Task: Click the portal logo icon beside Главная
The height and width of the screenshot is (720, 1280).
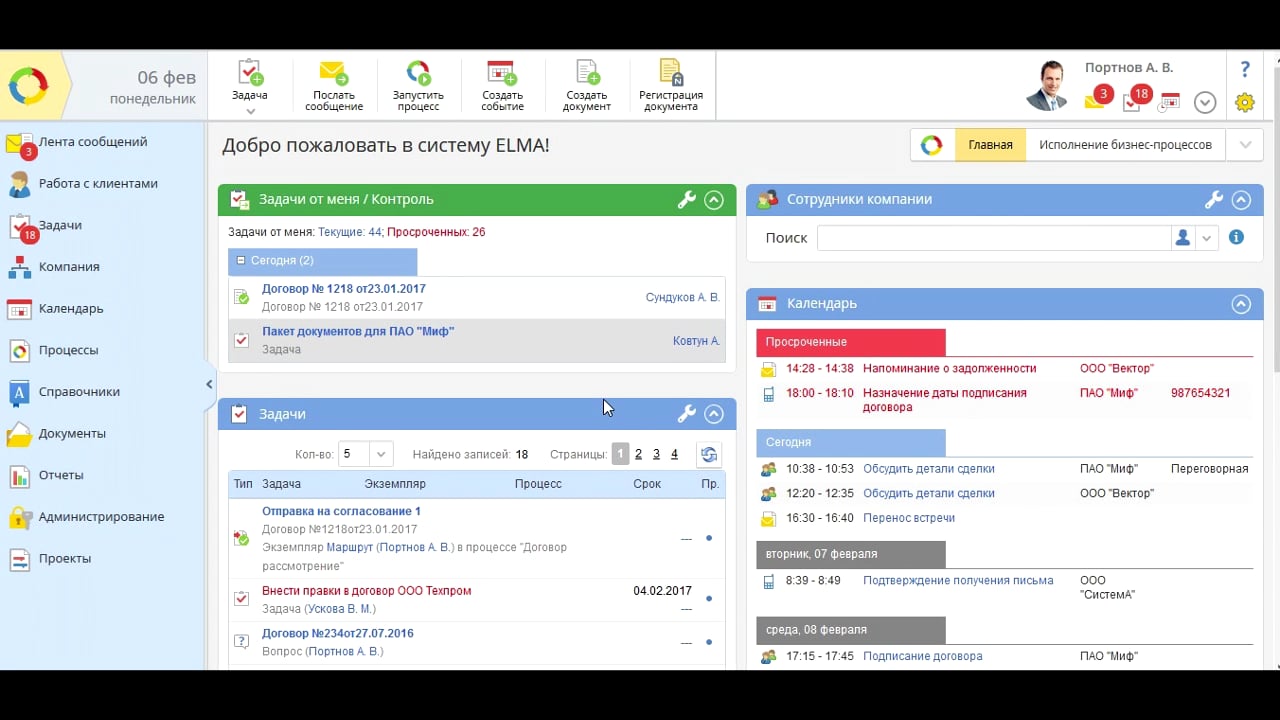Action: pos(932,145)
